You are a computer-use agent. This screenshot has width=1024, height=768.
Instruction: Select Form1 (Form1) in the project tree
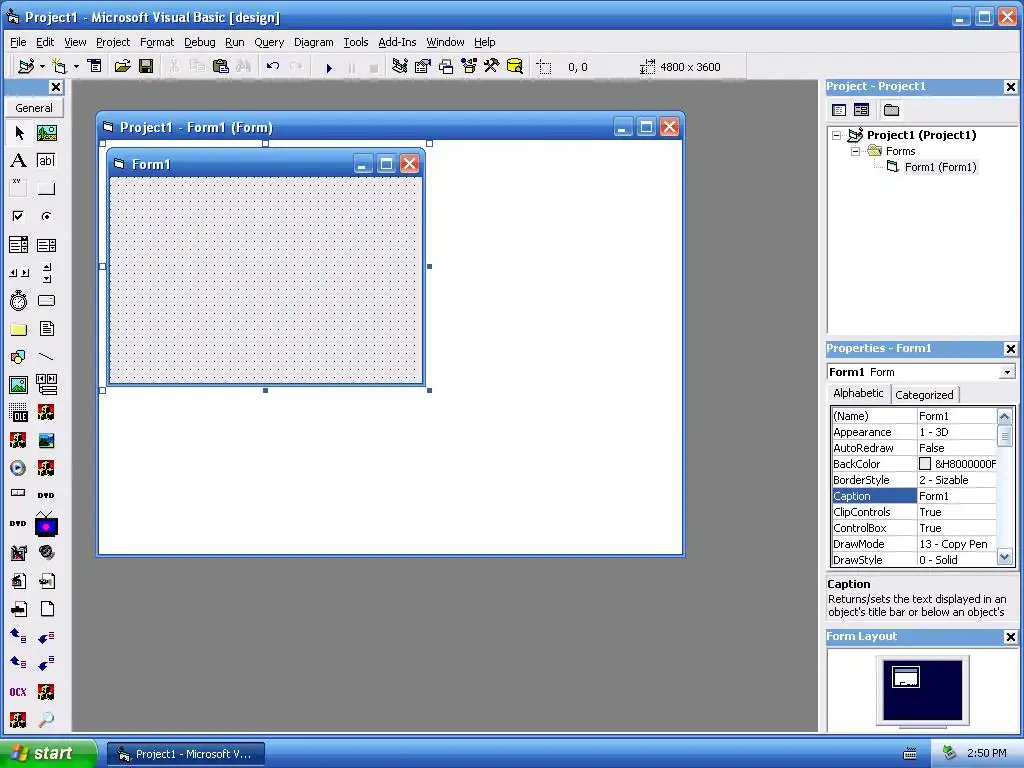[940, 167]
